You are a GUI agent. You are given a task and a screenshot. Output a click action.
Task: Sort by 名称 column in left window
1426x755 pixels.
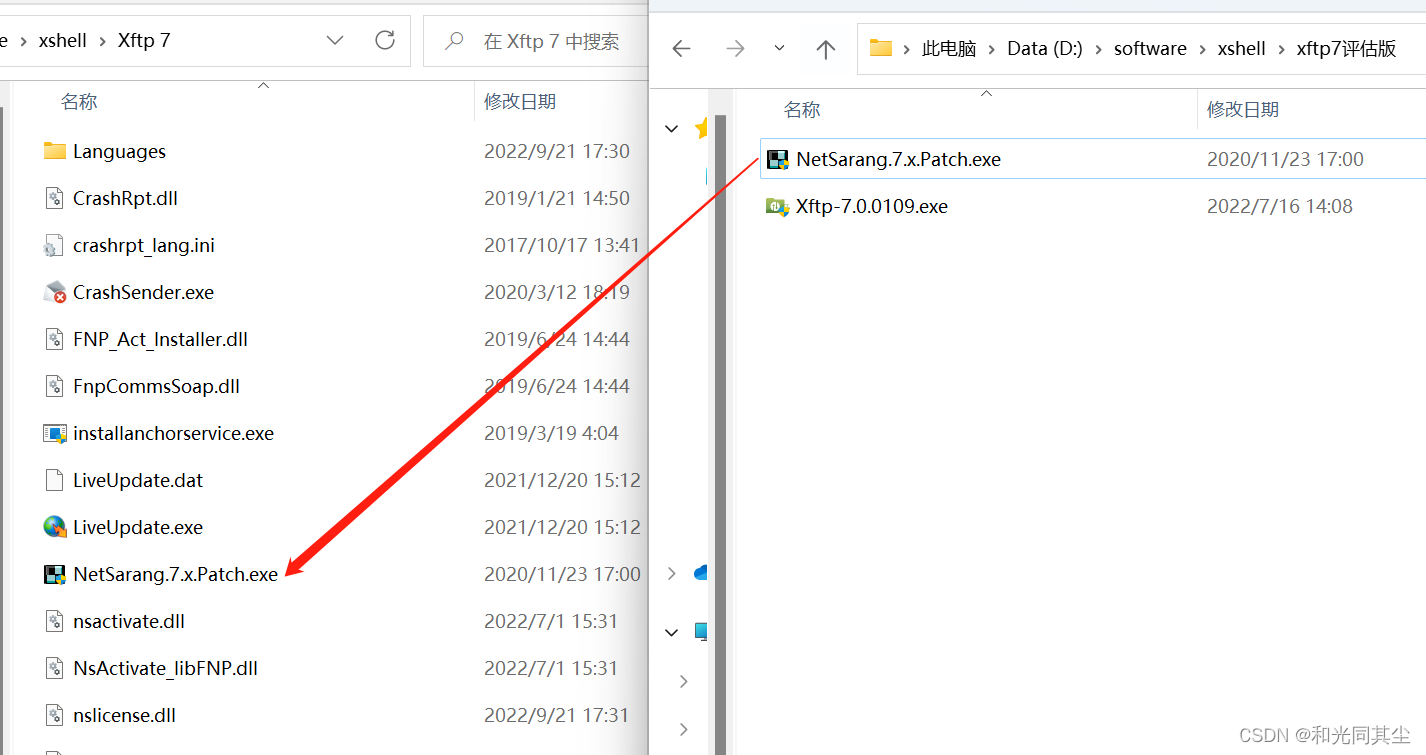[79, 101]
